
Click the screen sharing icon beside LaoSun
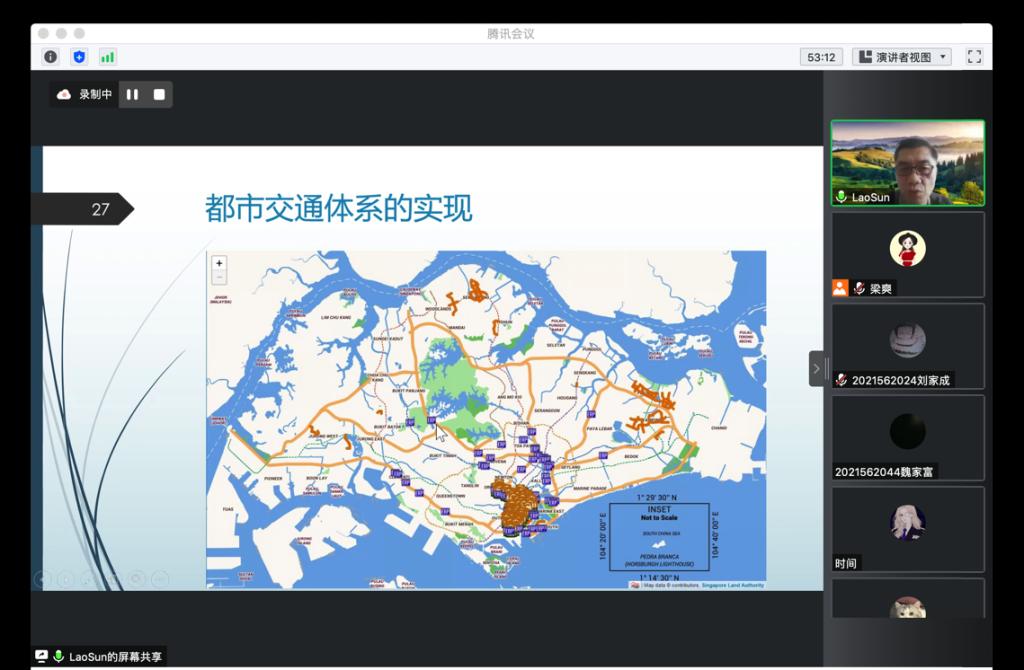(x=41, y=656)
